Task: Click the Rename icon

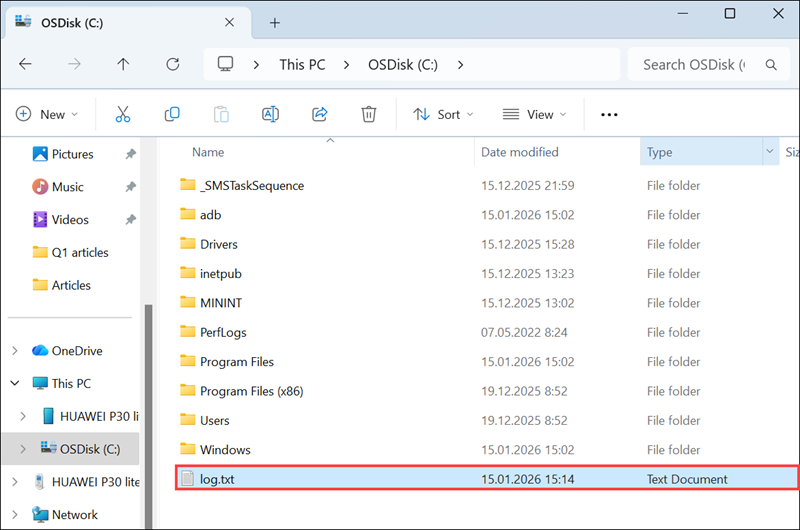Action: point(270,114)
